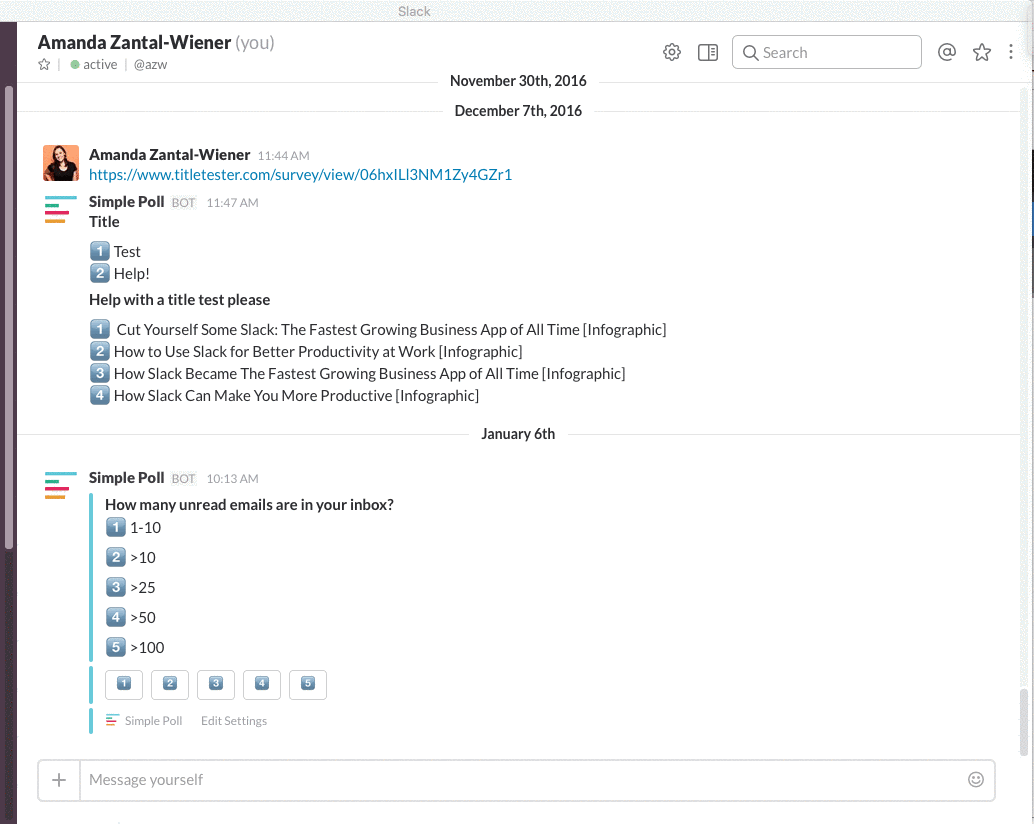
Task: Open the titletester.com survey link
Action: point(300,175)
